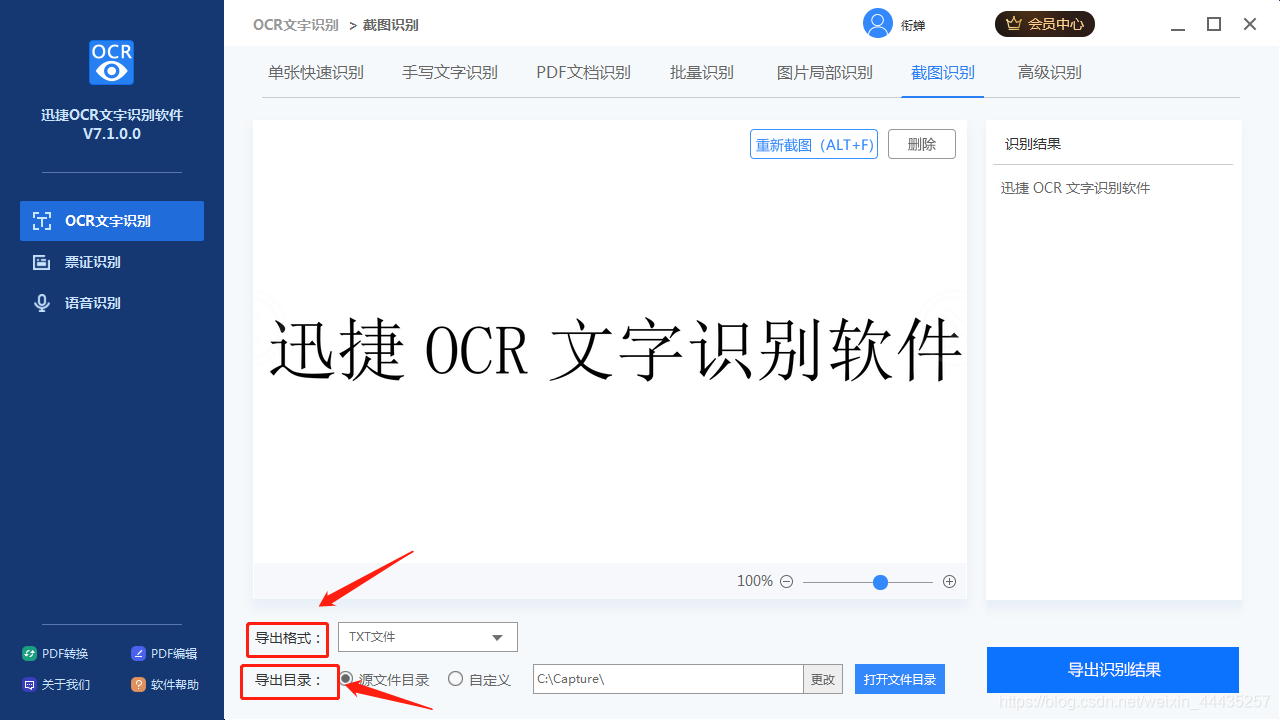Screen dimensions: 1280x720
Task: Open the 导出格式 TXT文件 dropdown
Action: tap(427, 637)
